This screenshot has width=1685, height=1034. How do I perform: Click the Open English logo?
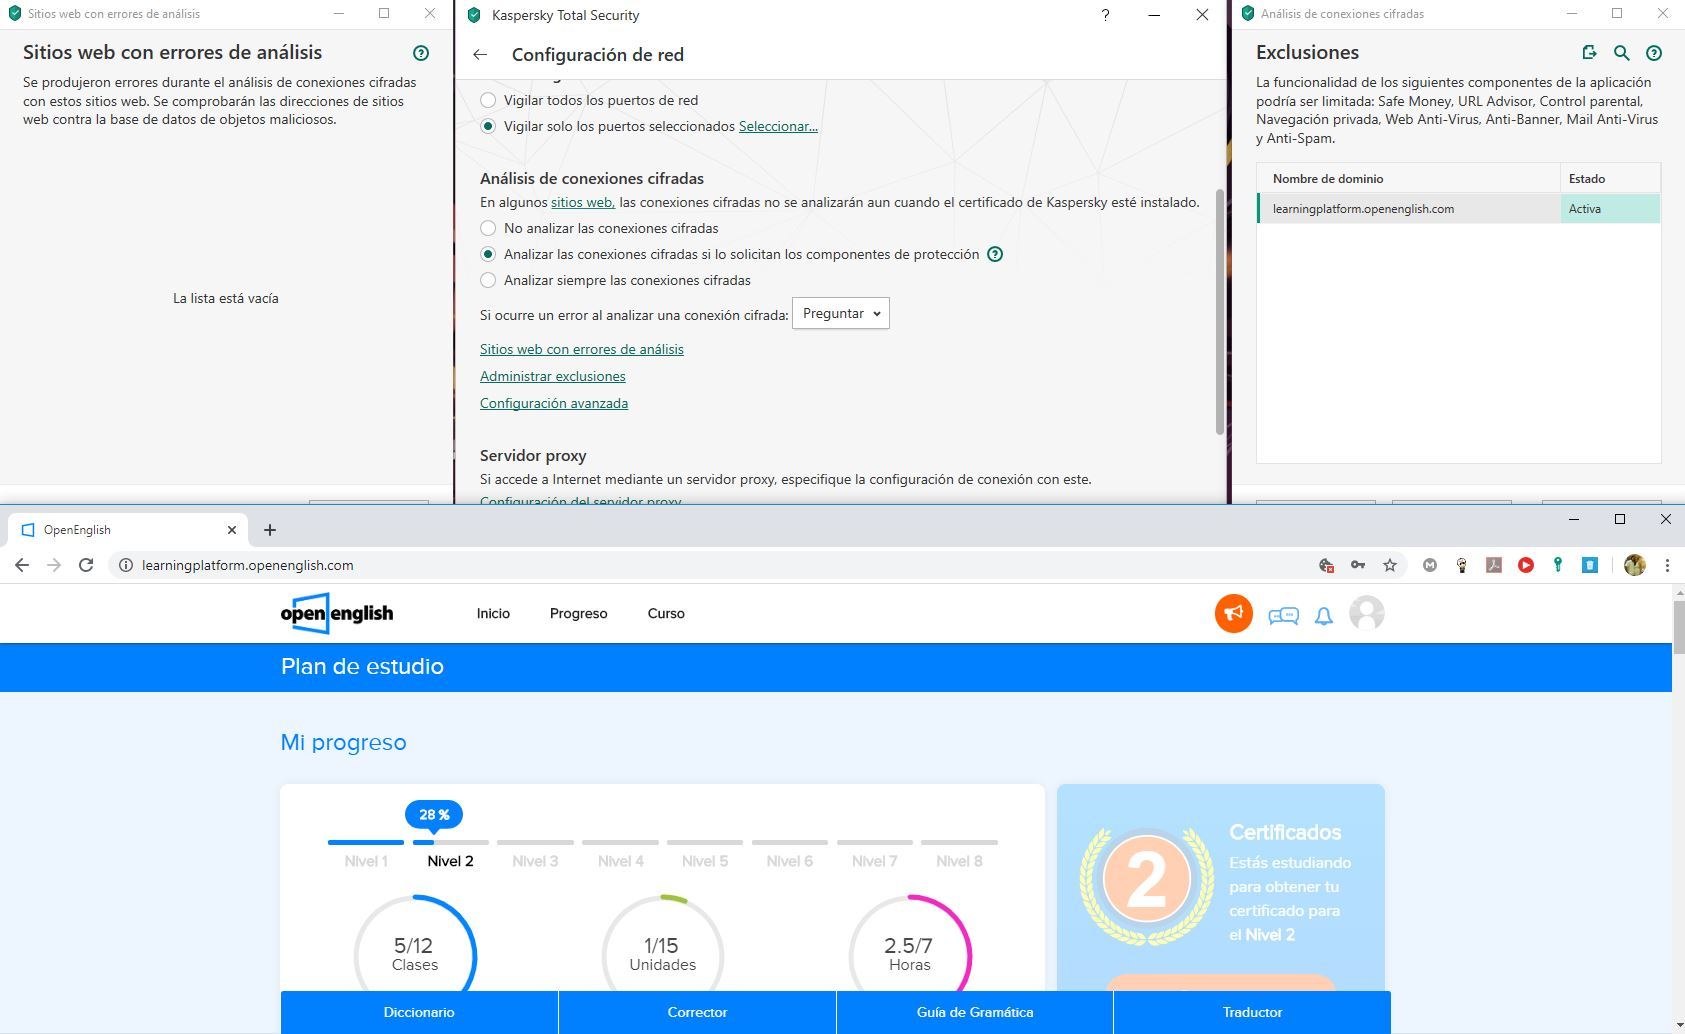pyautogui.click(x=337, y=613)
